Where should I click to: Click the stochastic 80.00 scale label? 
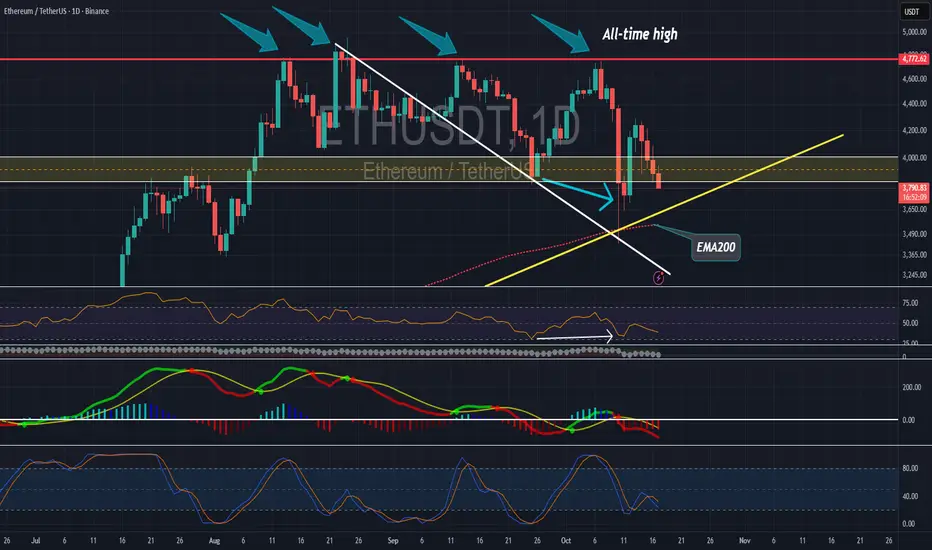coord(910,469)
